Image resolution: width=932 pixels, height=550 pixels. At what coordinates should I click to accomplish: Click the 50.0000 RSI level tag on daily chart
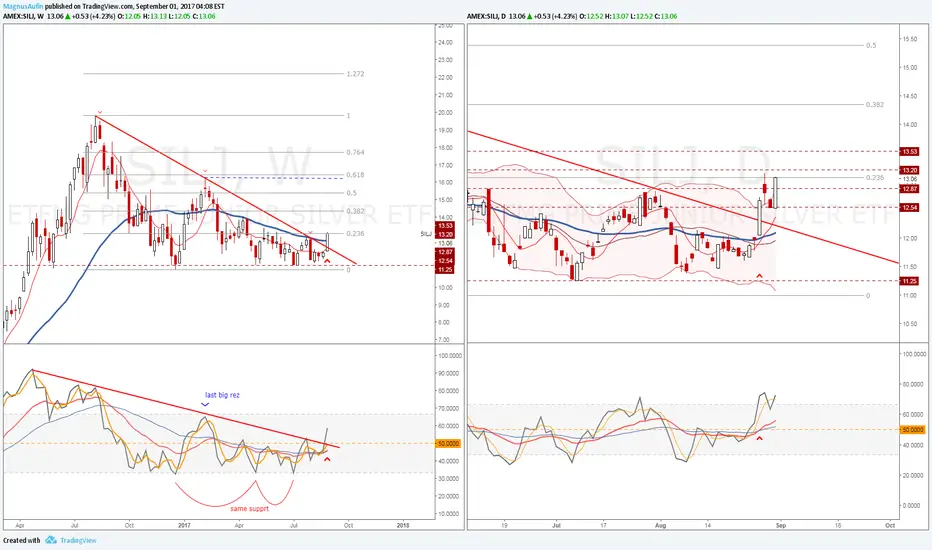point(913,429)
